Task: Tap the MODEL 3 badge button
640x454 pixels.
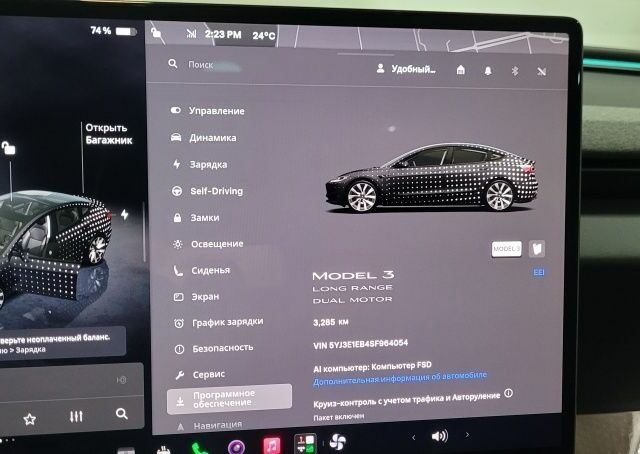Action: (x=506, y=249)
